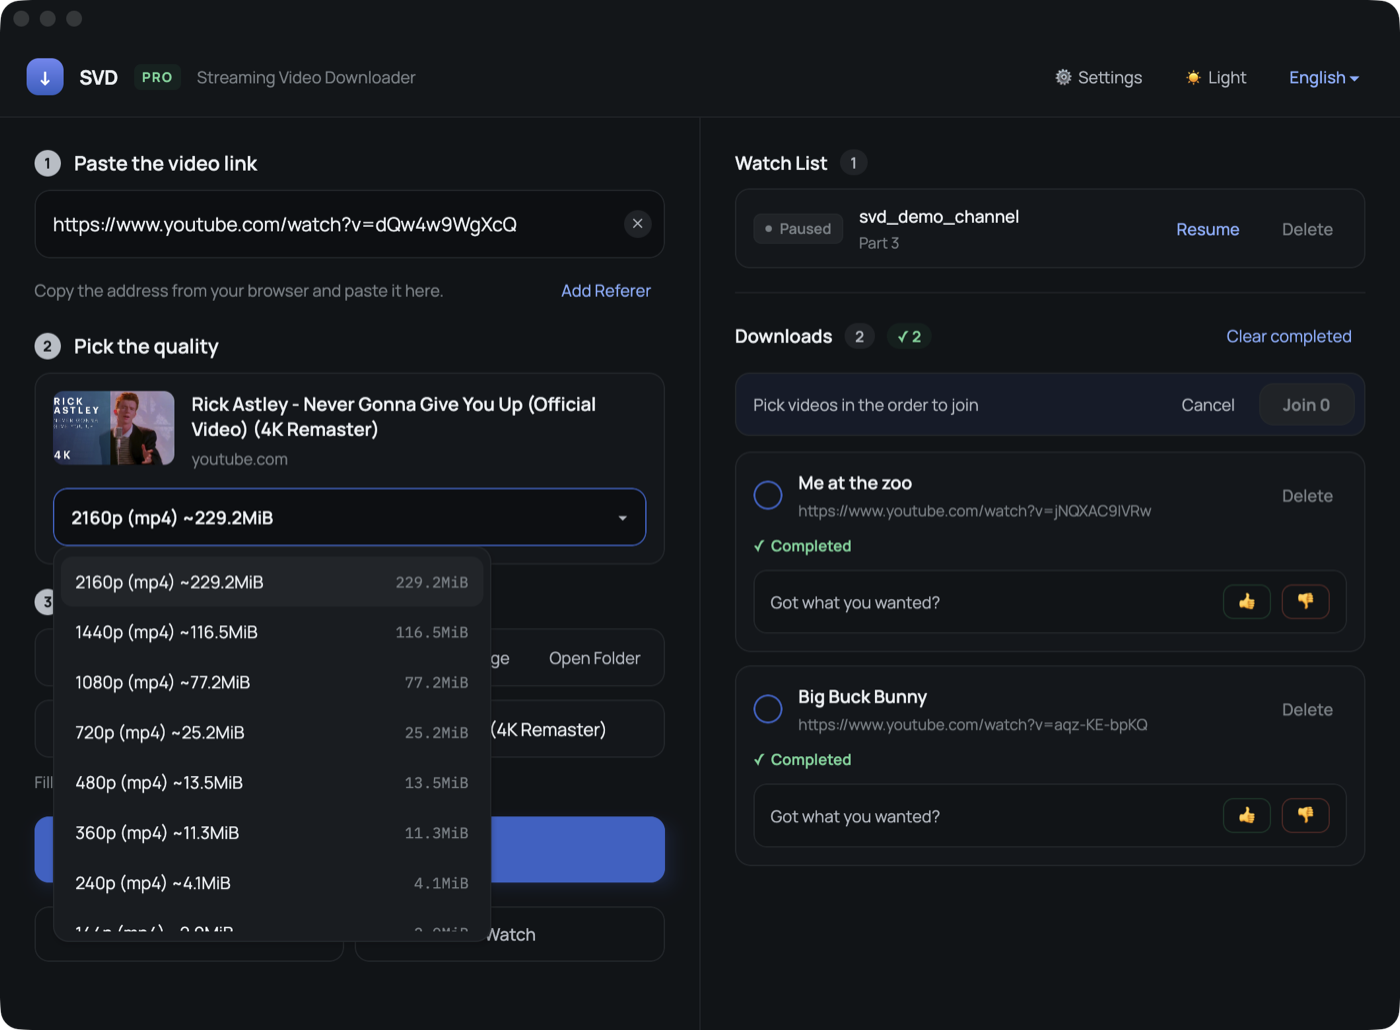Collapse the 2160p quality dropdown
This screenshot has width=1400, height=1030.
[x=349, y=517]
